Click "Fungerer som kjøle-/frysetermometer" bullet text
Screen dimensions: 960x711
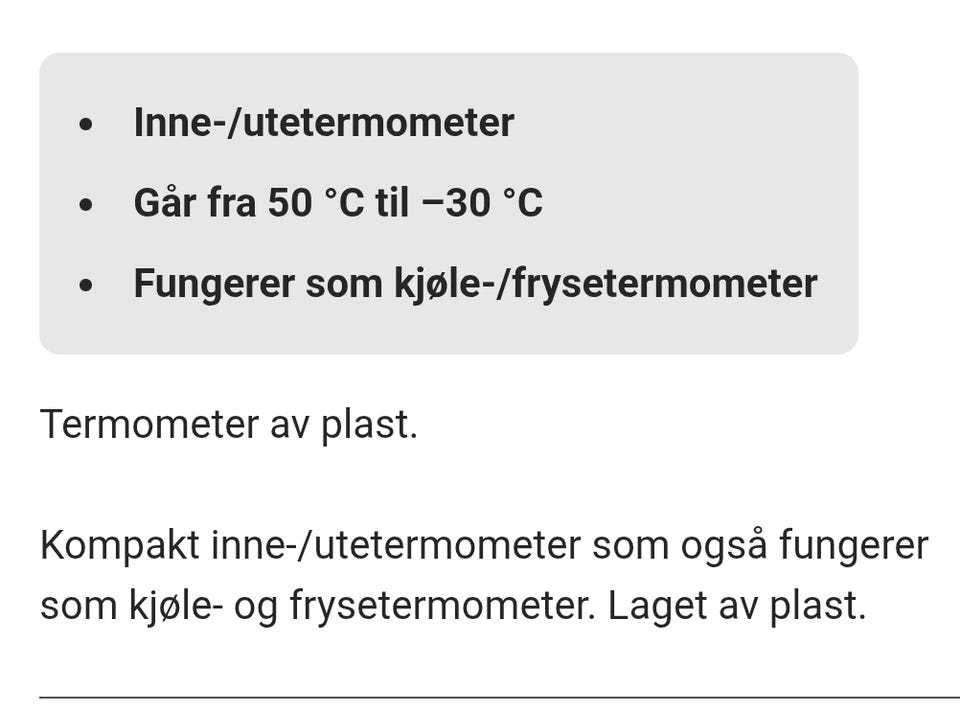point(476,284)
